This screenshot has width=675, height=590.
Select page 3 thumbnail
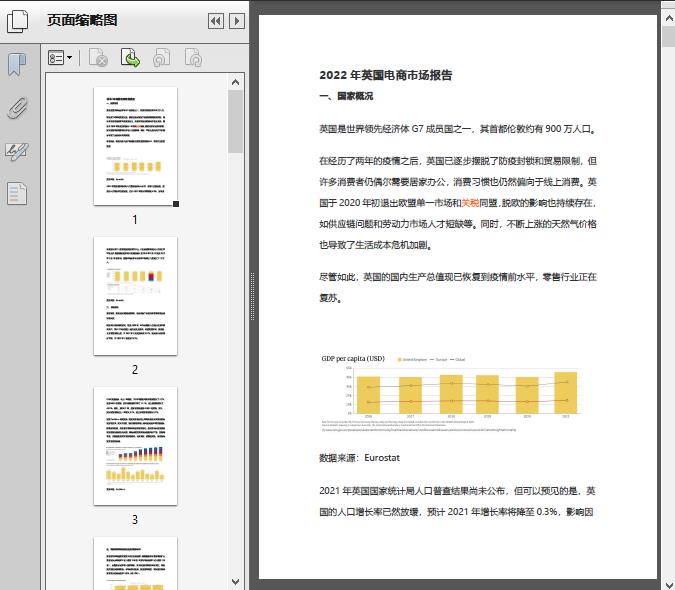pos(135,446)
